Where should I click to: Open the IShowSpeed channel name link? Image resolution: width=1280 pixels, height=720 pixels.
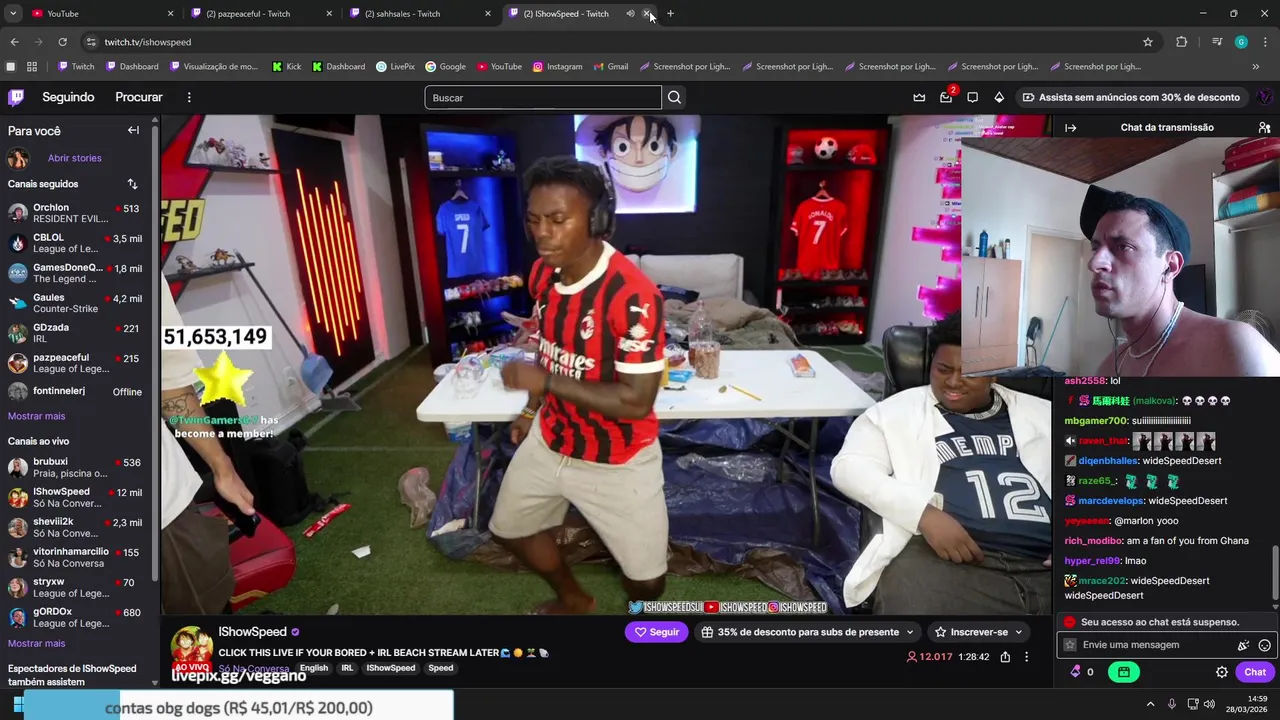[252, 632]
